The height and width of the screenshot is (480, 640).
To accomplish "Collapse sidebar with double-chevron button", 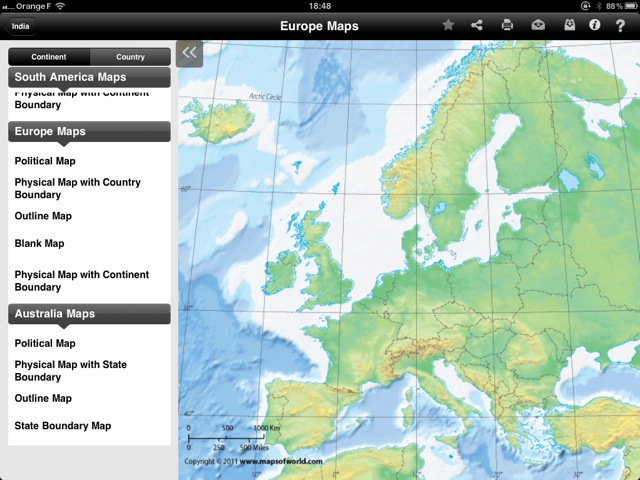I will pos(189,54).
